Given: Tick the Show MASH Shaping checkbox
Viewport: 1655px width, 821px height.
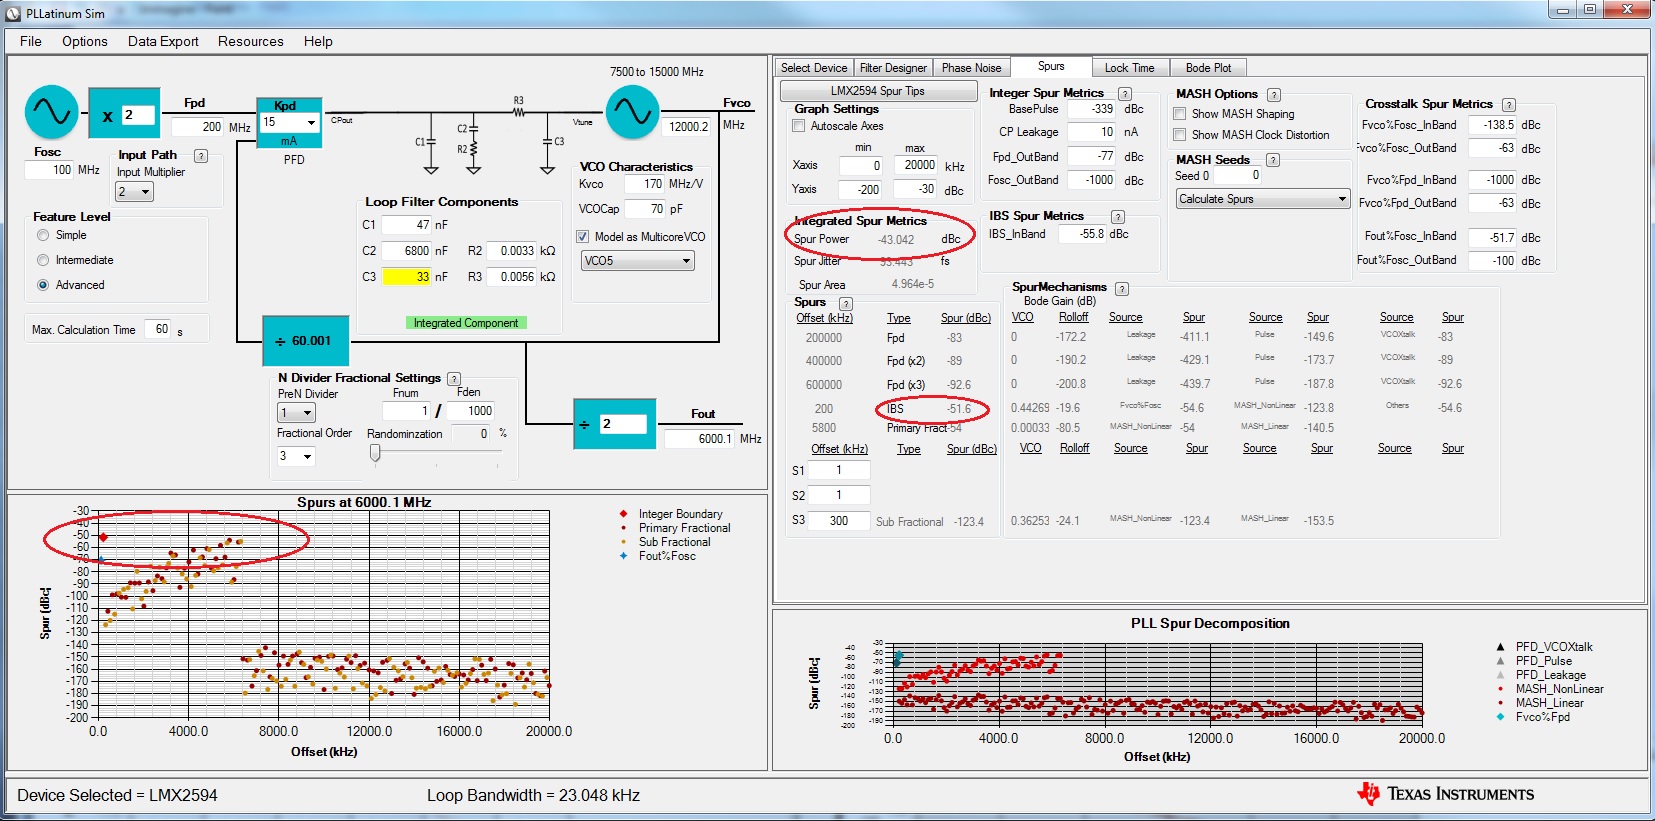Looking at the screenshot, I should (x=1180, y=114).
